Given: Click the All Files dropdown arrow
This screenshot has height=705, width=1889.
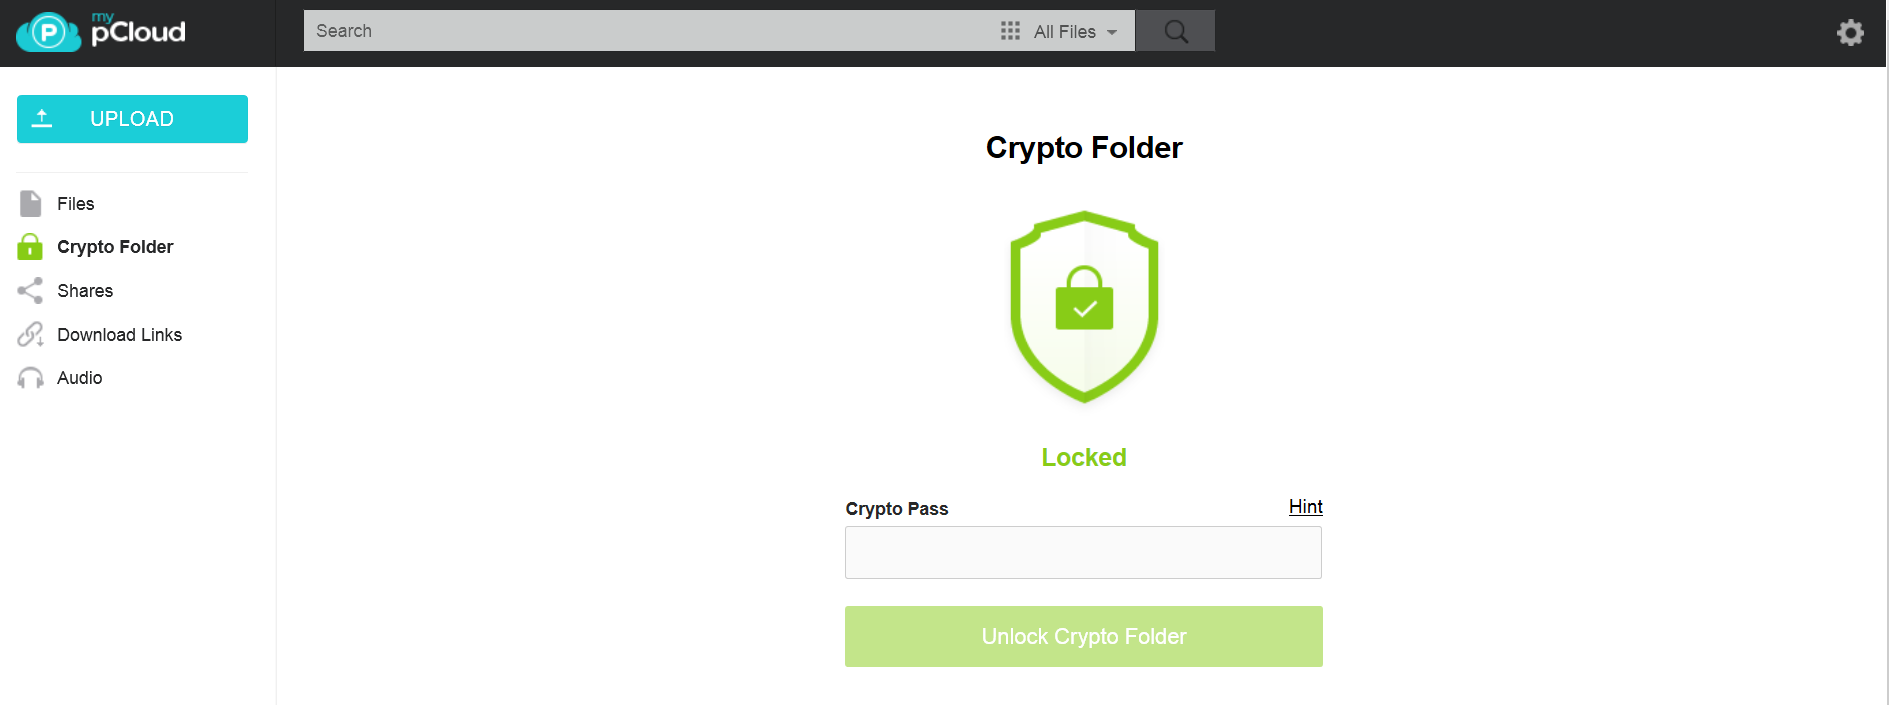Looking at the screenshot, I should pyautogui.click(x=1112, y=33).
